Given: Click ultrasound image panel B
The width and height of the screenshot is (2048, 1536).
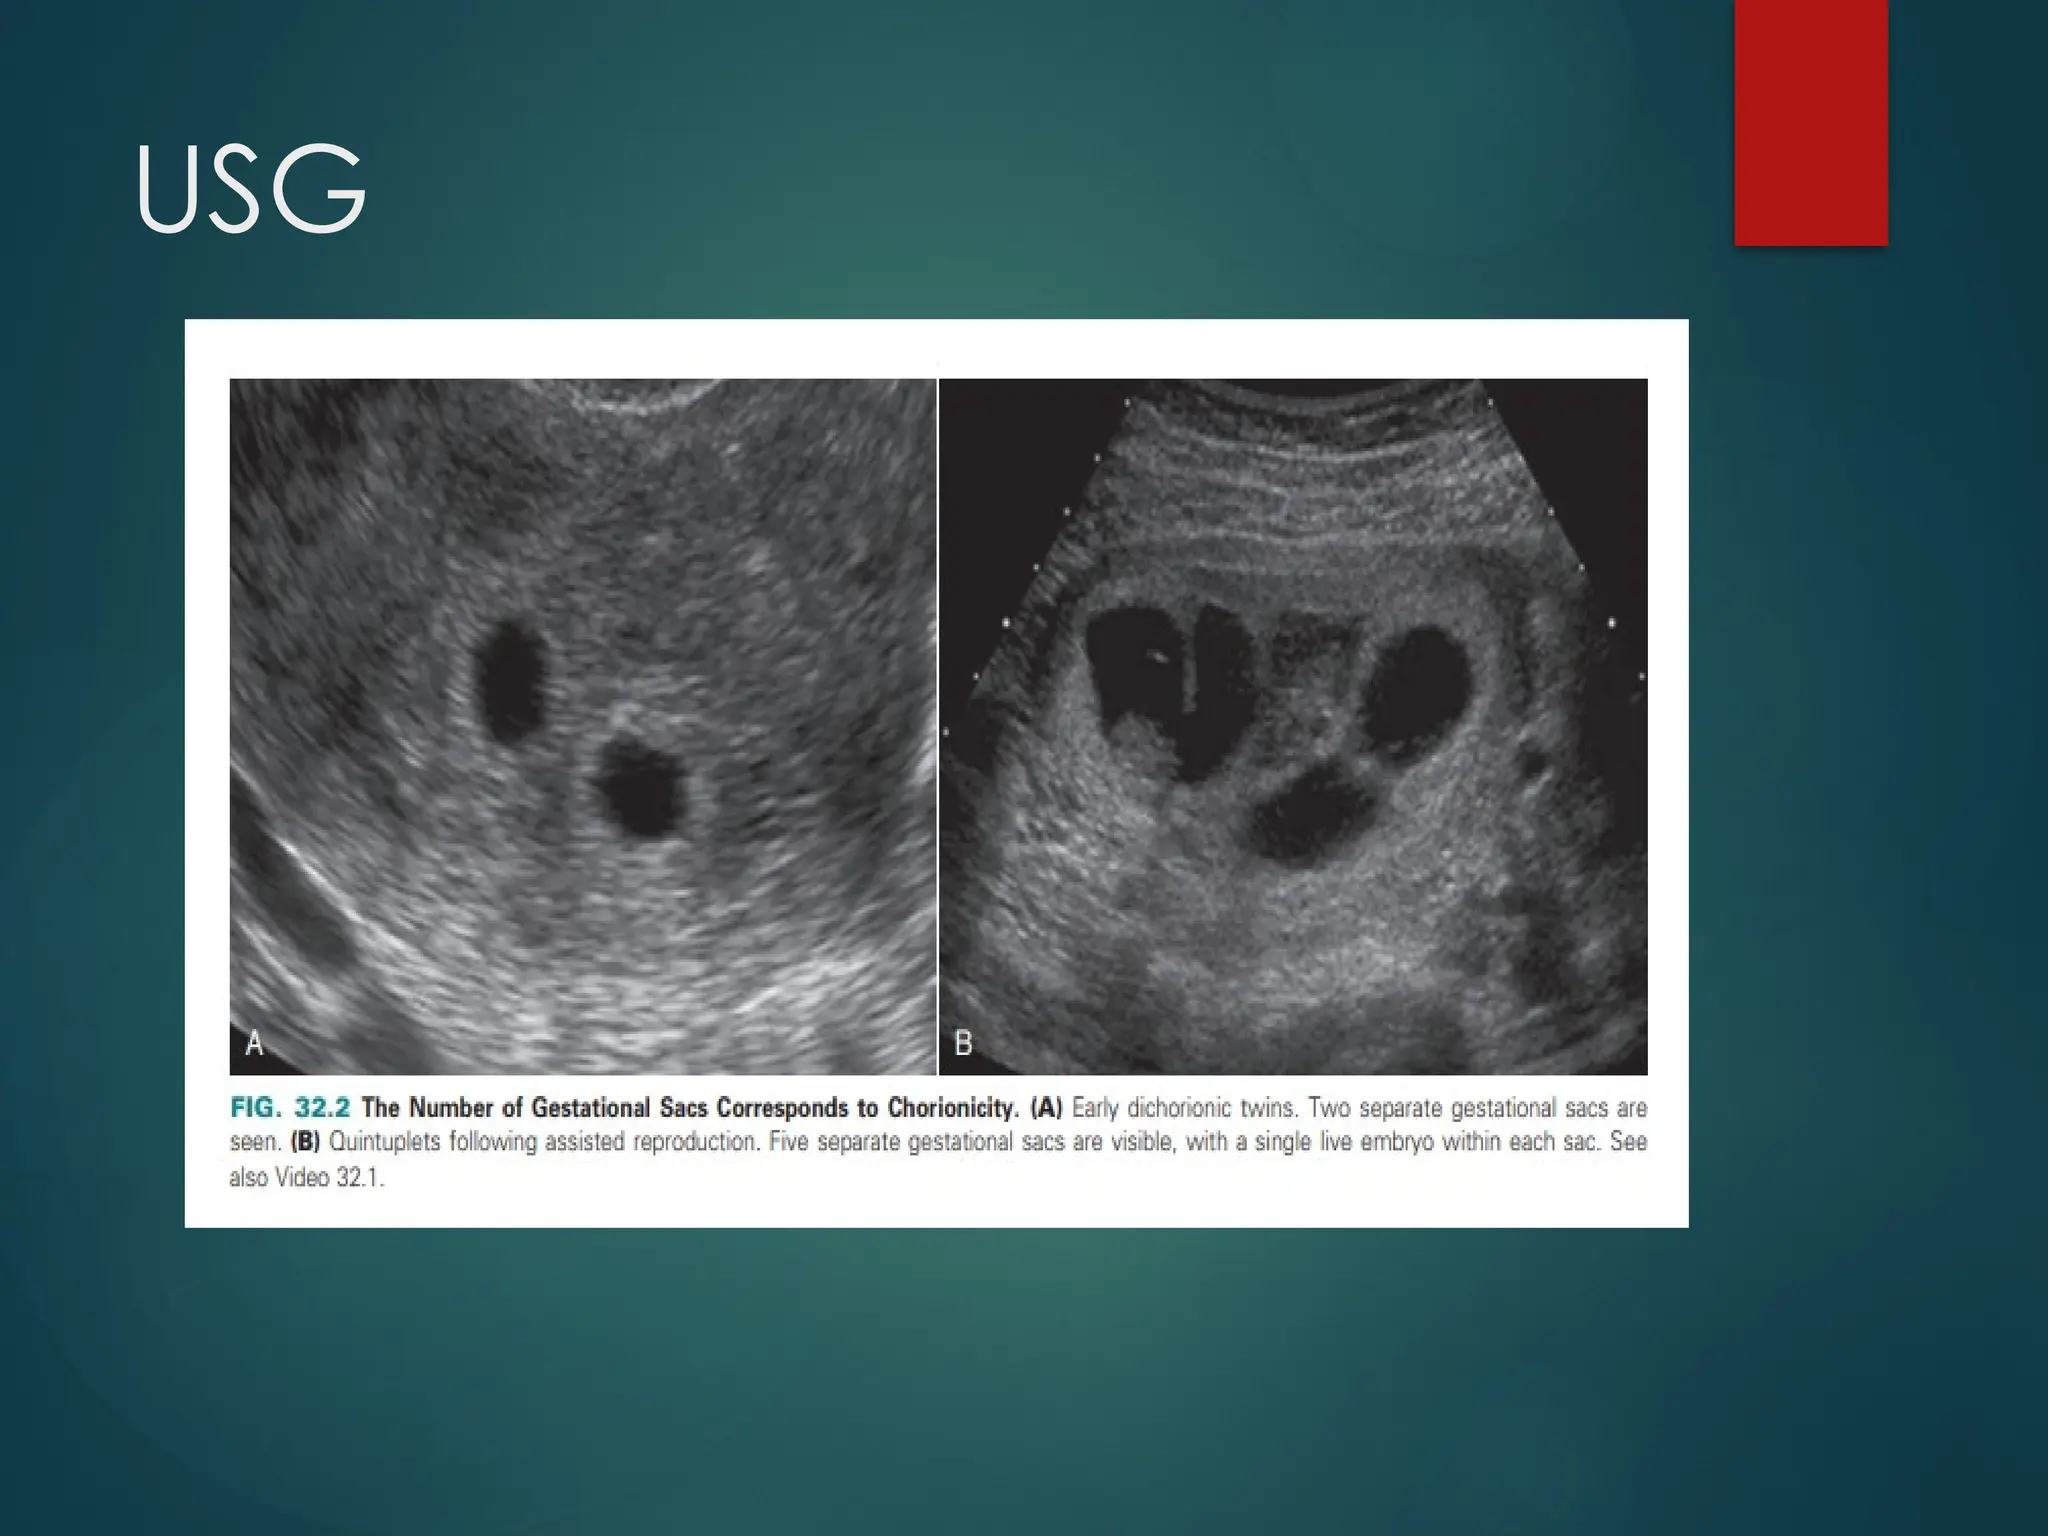Looking at the screenshot, I should tap(1293, 726).
